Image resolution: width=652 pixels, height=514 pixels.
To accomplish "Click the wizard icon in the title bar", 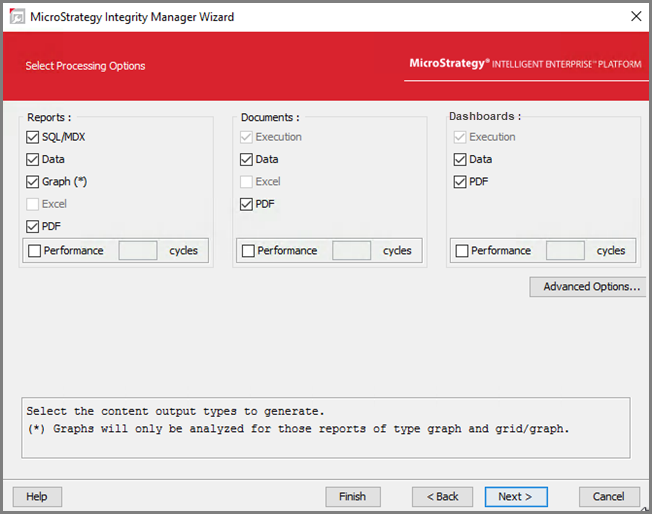I will (x=17, y=15).
